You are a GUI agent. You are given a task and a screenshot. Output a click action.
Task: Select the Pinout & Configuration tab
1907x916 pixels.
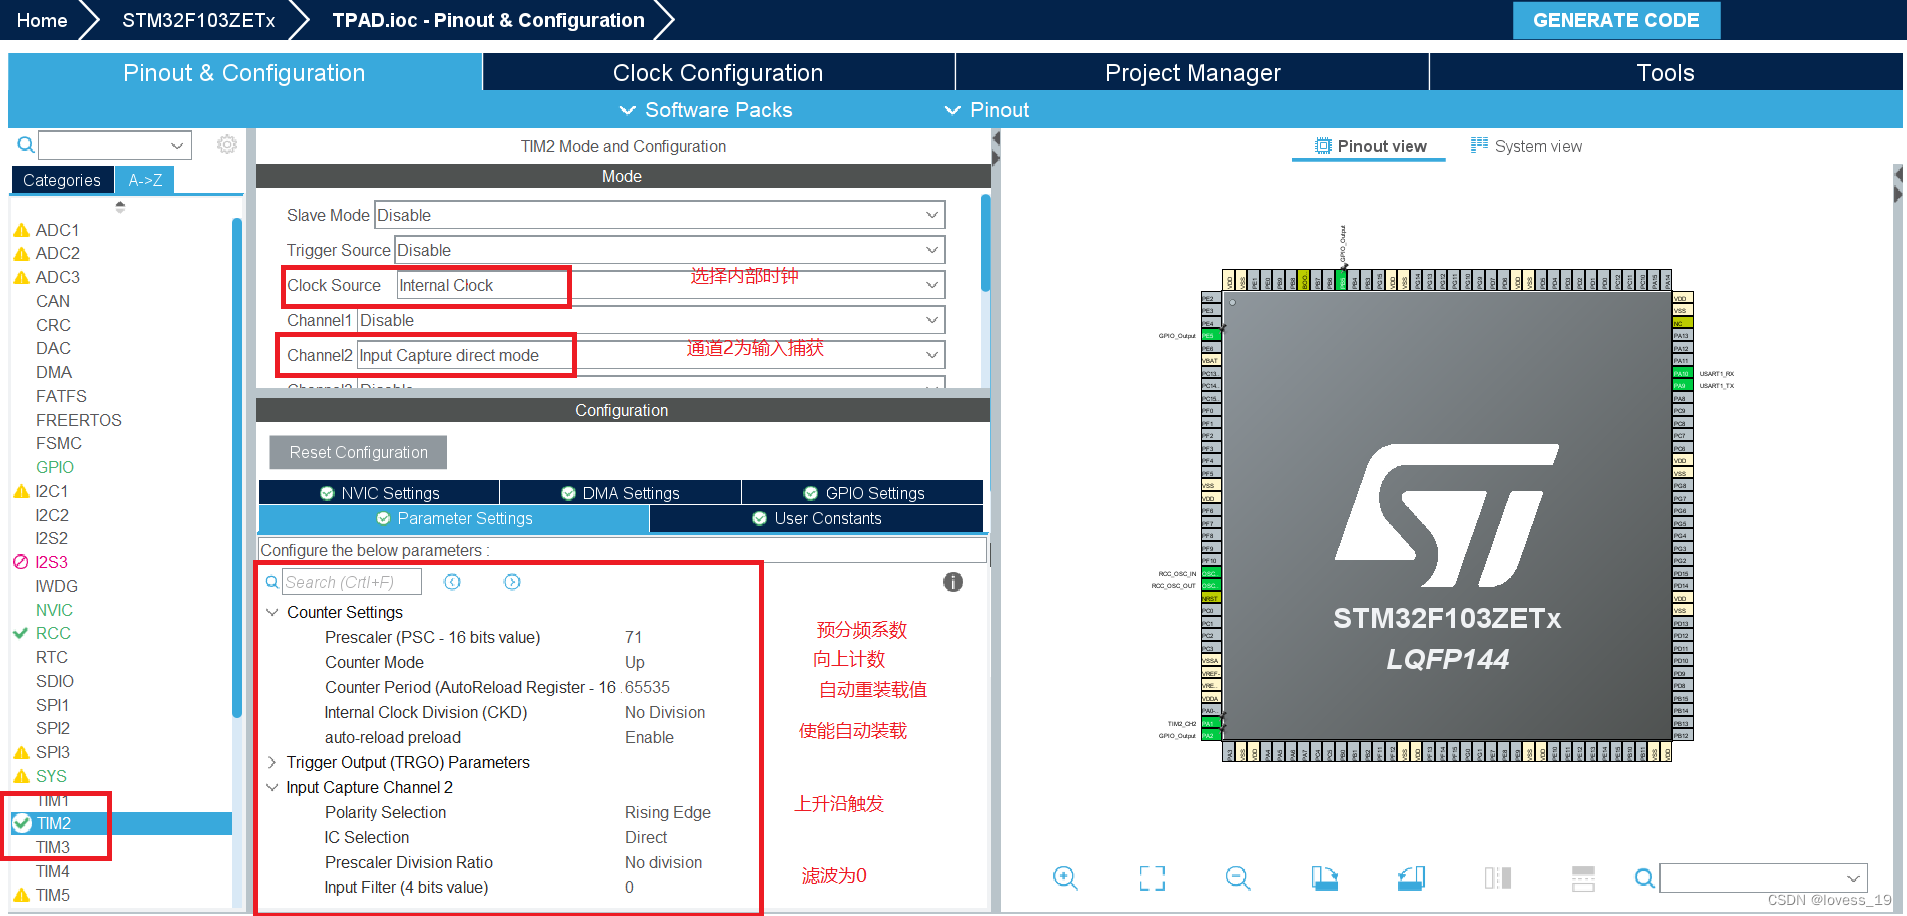(x=244, y=72)
